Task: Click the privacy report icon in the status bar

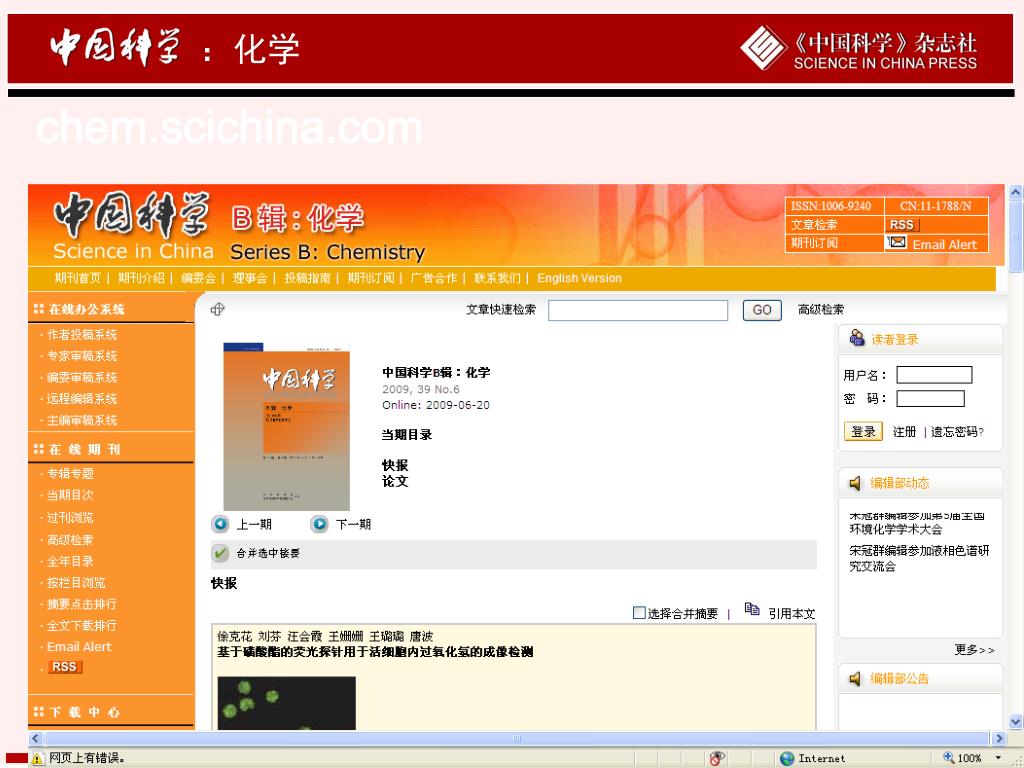Action: 717,758
